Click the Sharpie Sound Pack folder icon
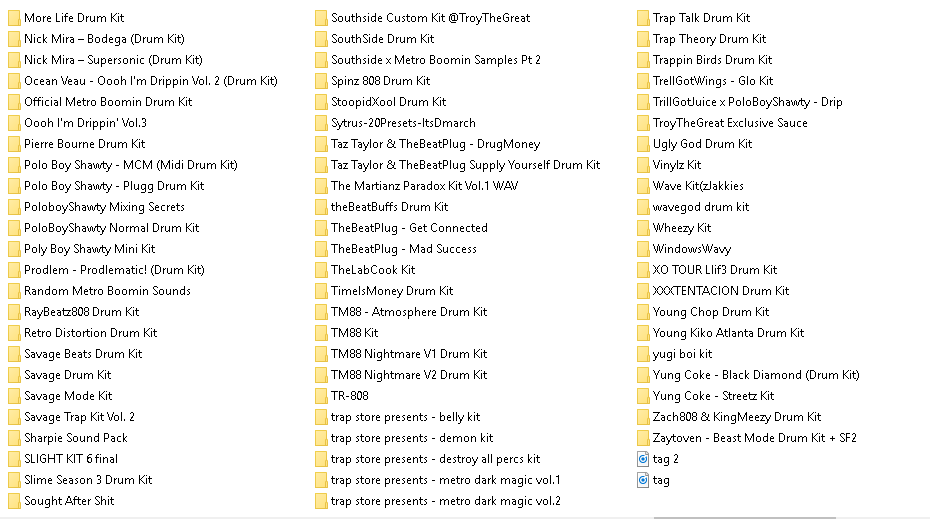This screenshot has width=930, height=519. 14,438
